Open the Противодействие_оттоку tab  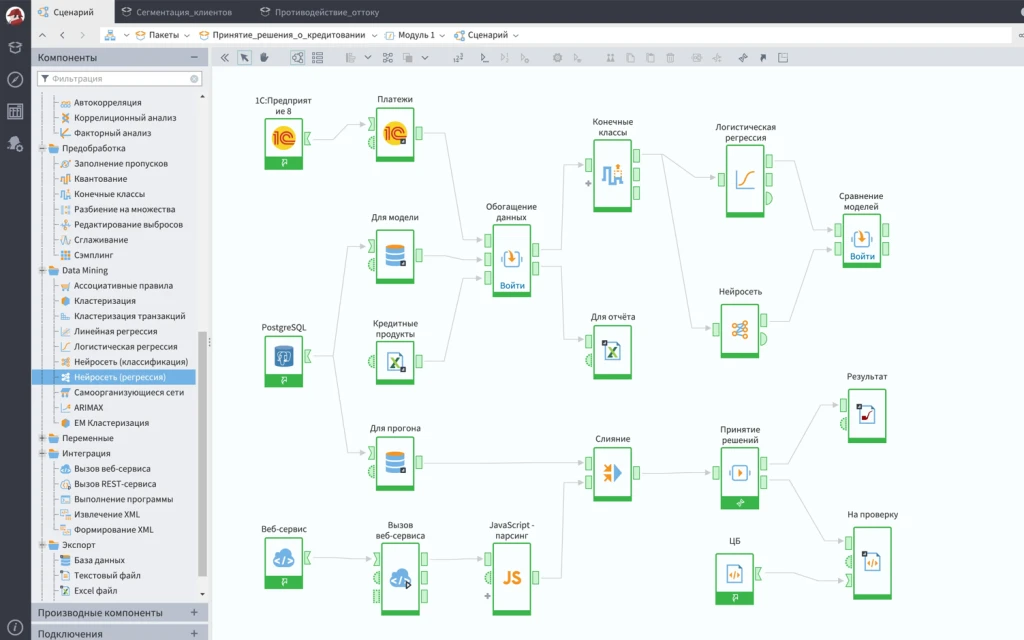(x=324, y=11)
